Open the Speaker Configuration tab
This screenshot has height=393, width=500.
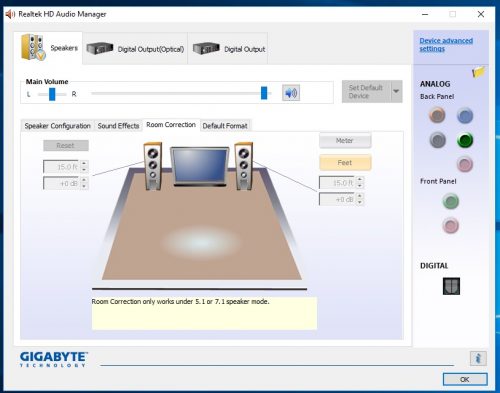point(57,126)
